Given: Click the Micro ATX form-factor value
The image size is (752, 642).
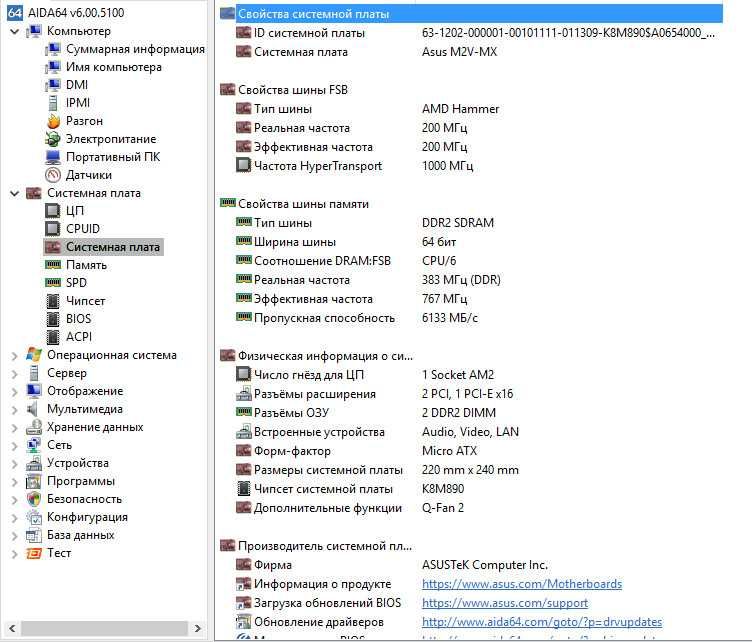Looking at the screenshot, I should pyautogui.click(x=449, y=451).
